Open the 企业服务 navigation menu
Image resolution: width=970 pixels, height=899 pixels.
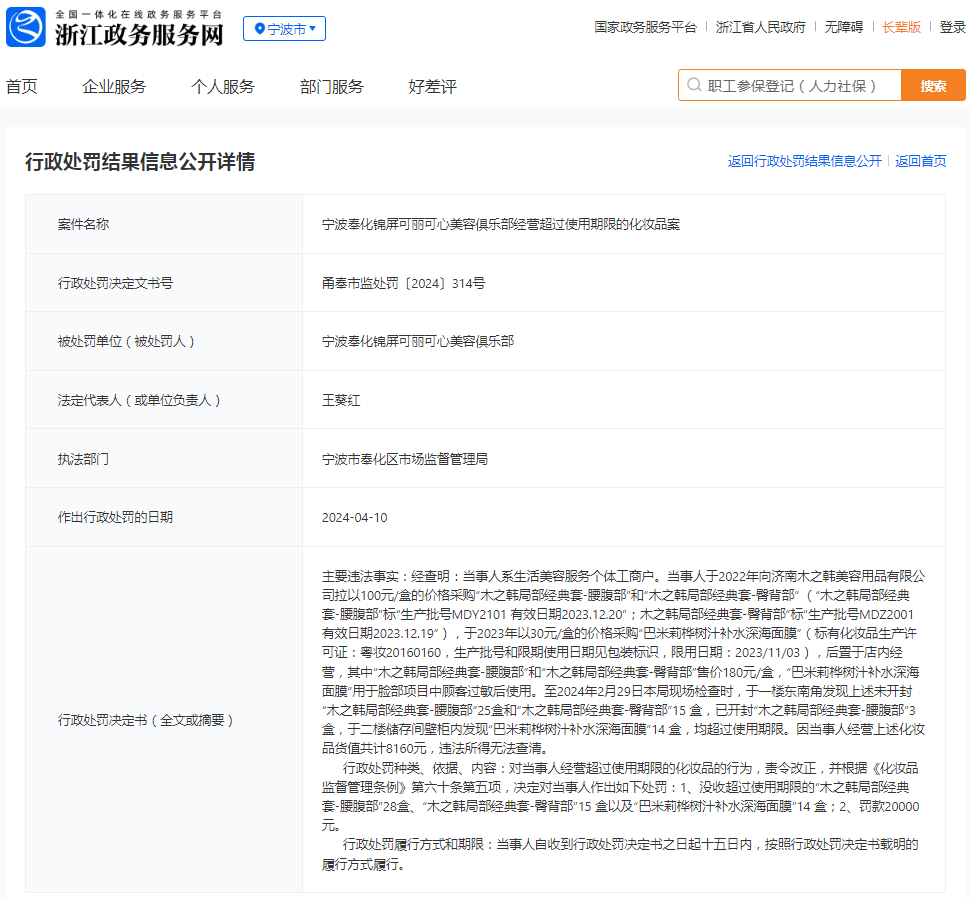[x=114, y=87]
